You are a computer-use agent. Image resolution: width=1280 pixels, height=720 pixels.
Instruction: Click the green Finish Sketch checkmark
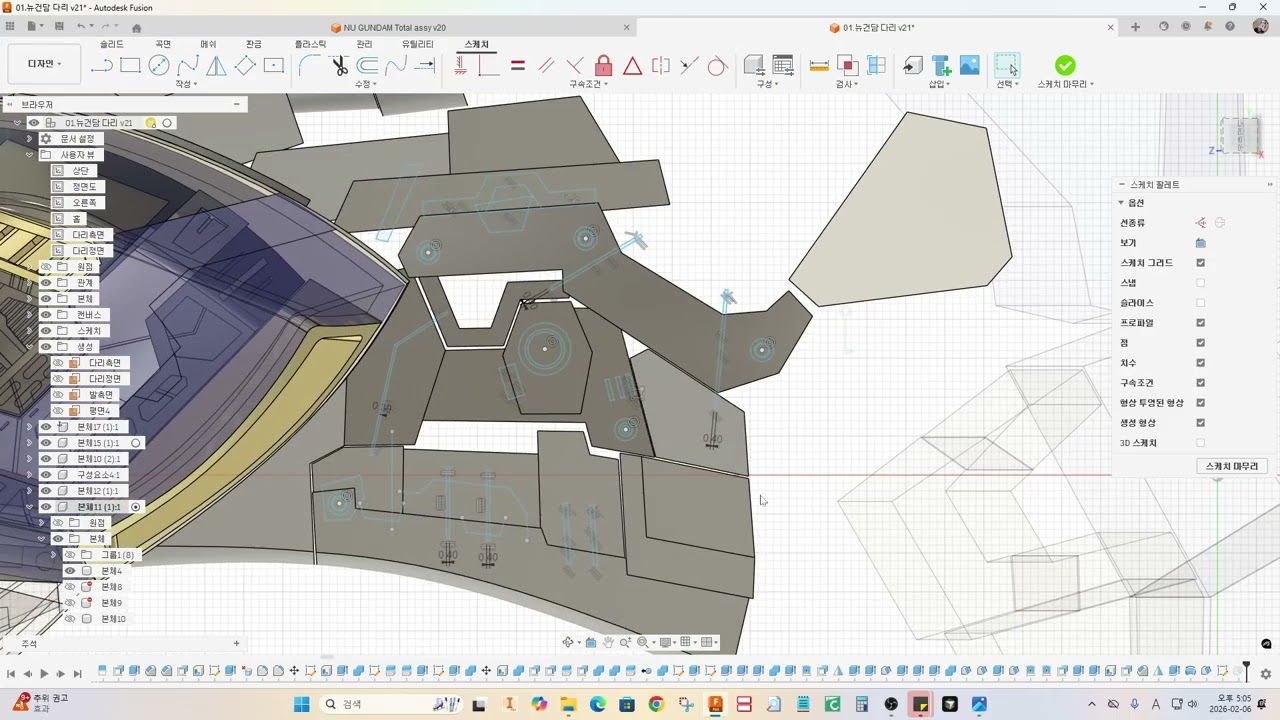(1065, 65)
